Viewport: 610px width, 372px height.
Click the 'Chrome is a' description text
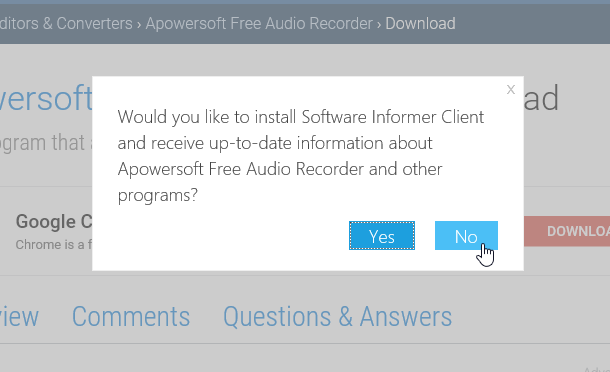pyautogui.click(x=54, y=244)
